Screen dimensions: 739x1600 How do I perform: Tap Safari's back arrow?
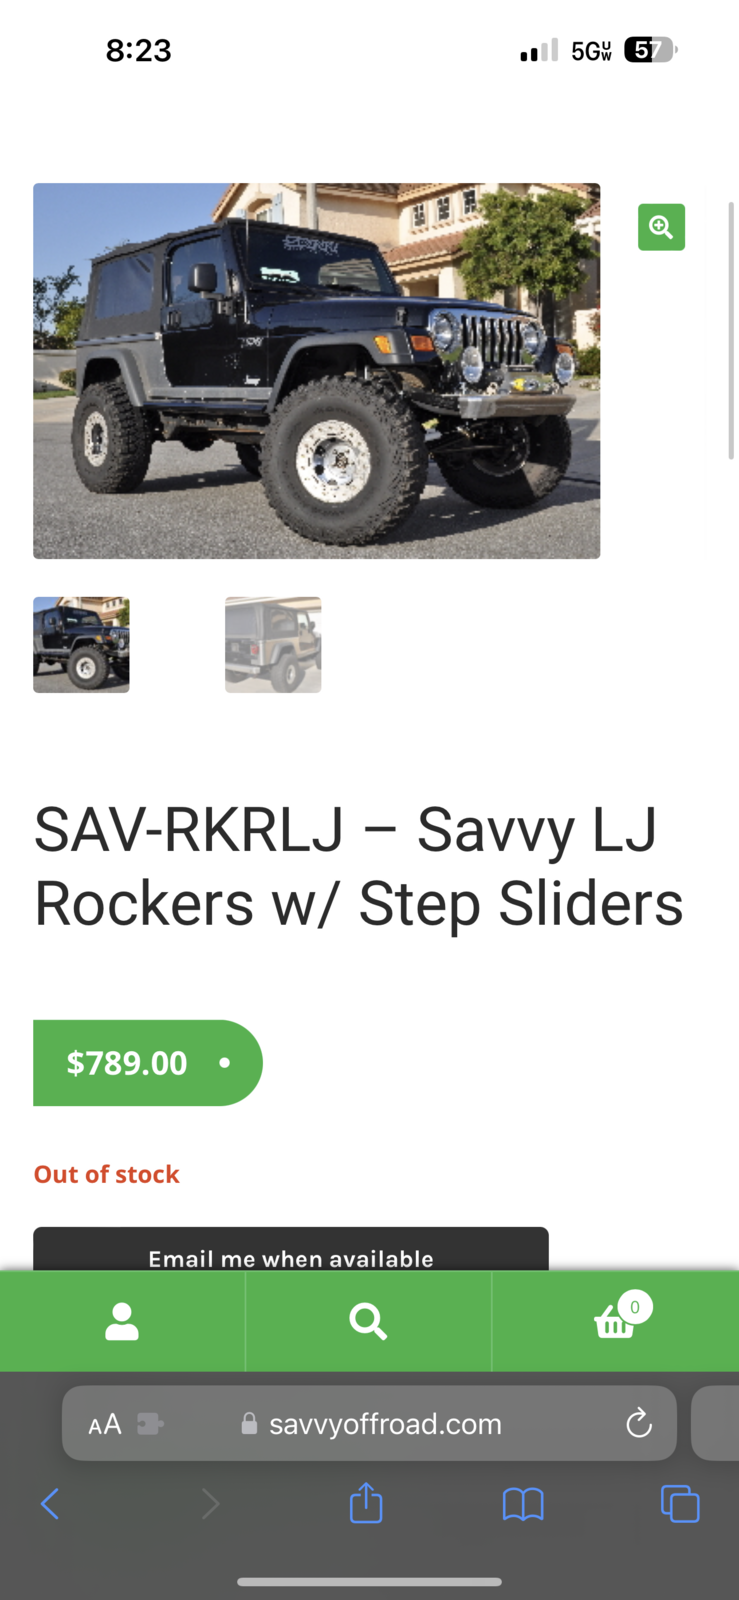[50, 1503]
